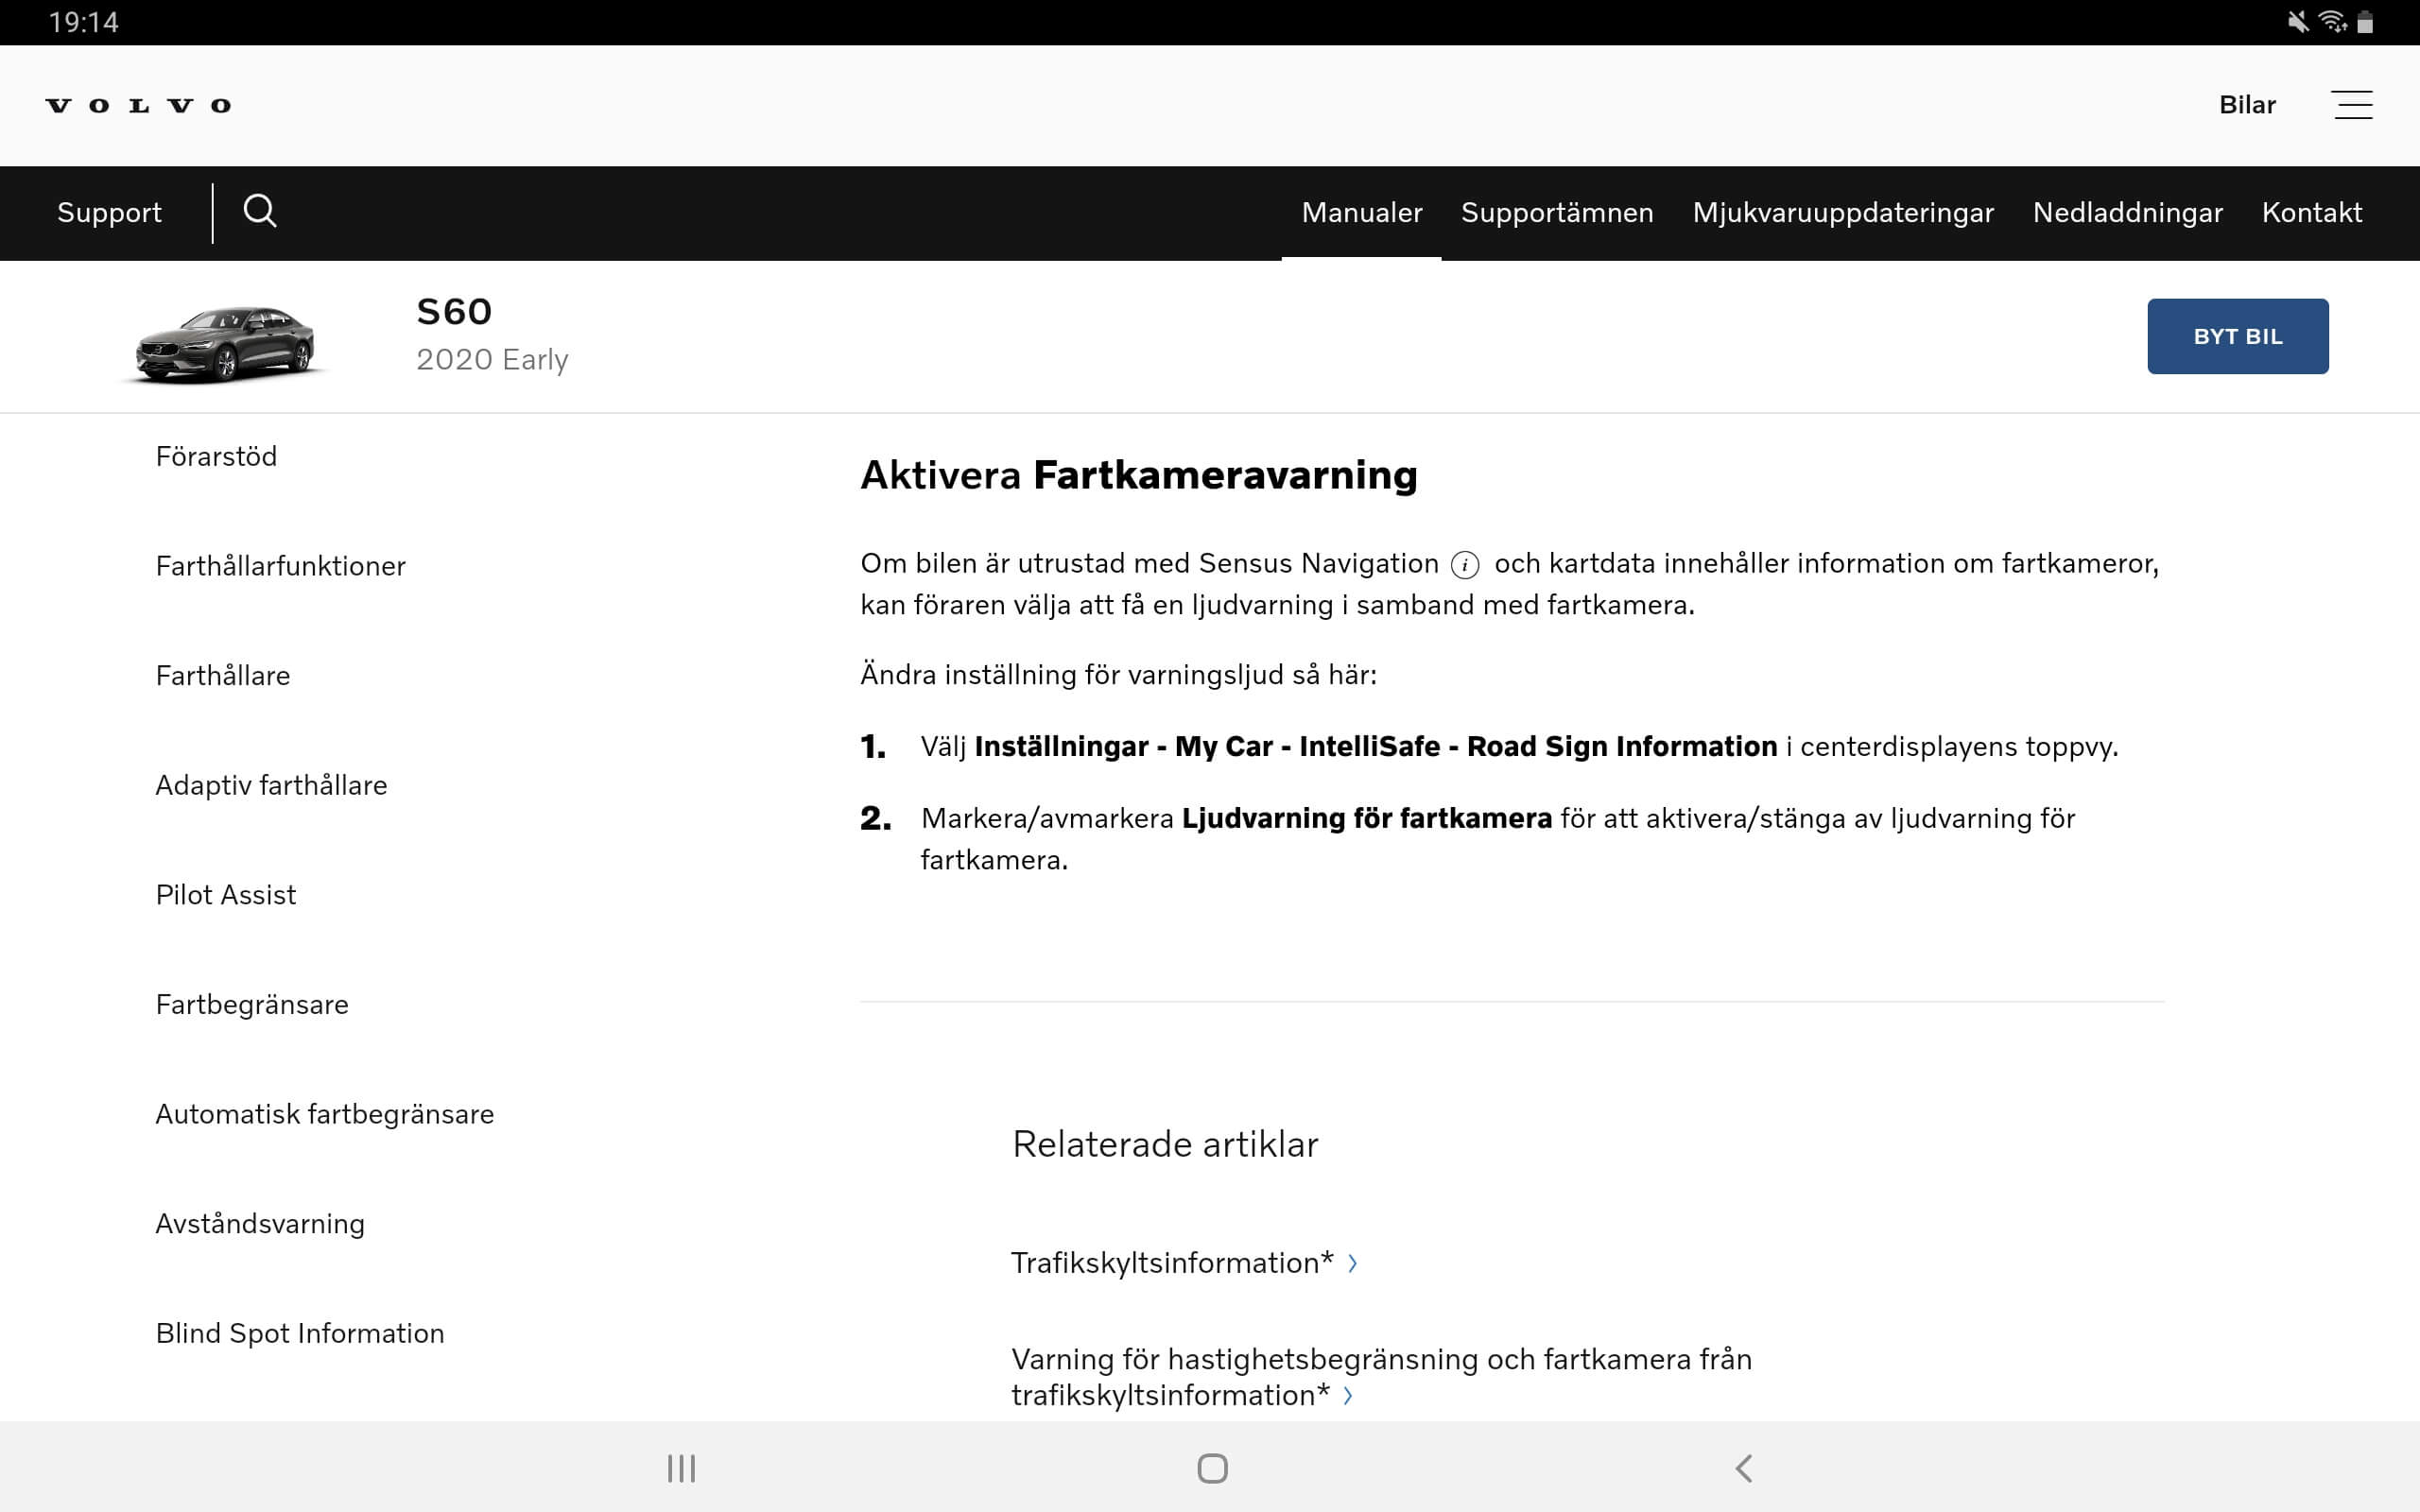
Task: Click the S60 model title
Action: (x=454, y=312)
